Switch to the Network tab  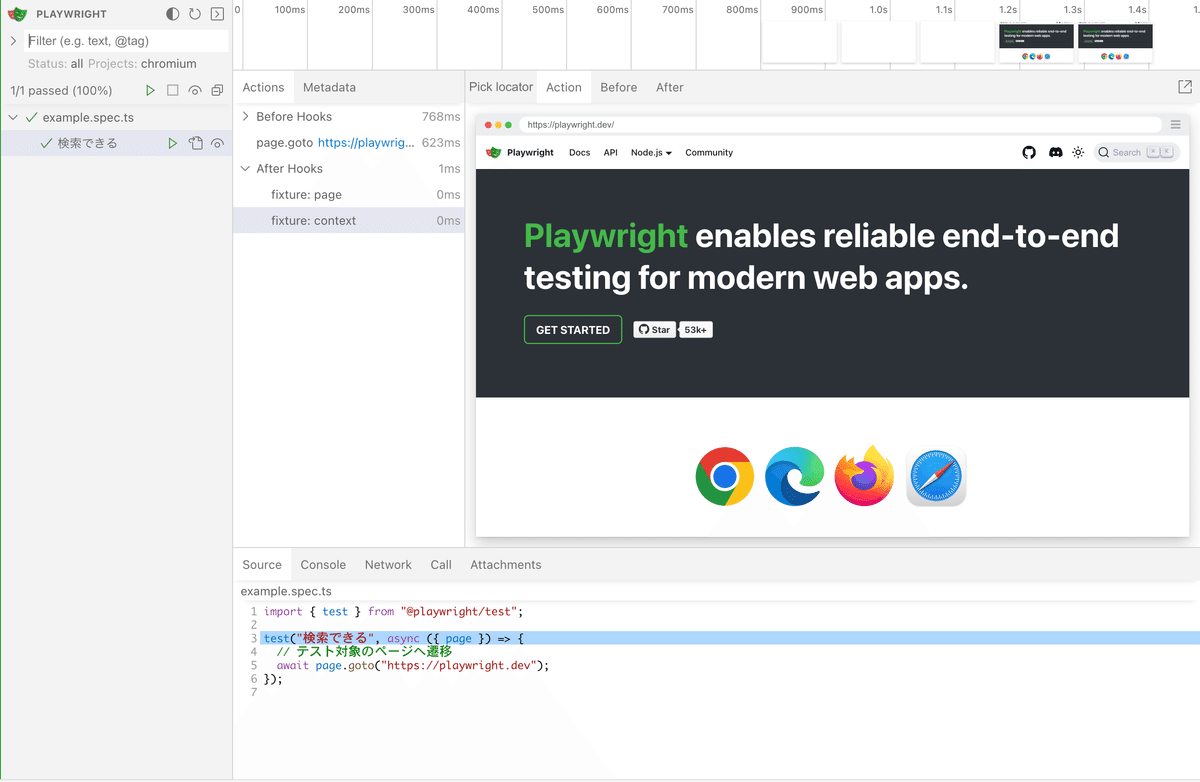[x=388, y=565]
